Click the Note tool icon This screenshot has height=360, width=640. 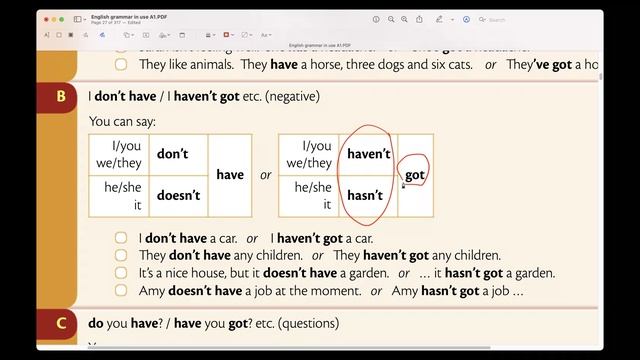[x=182, y=35]
